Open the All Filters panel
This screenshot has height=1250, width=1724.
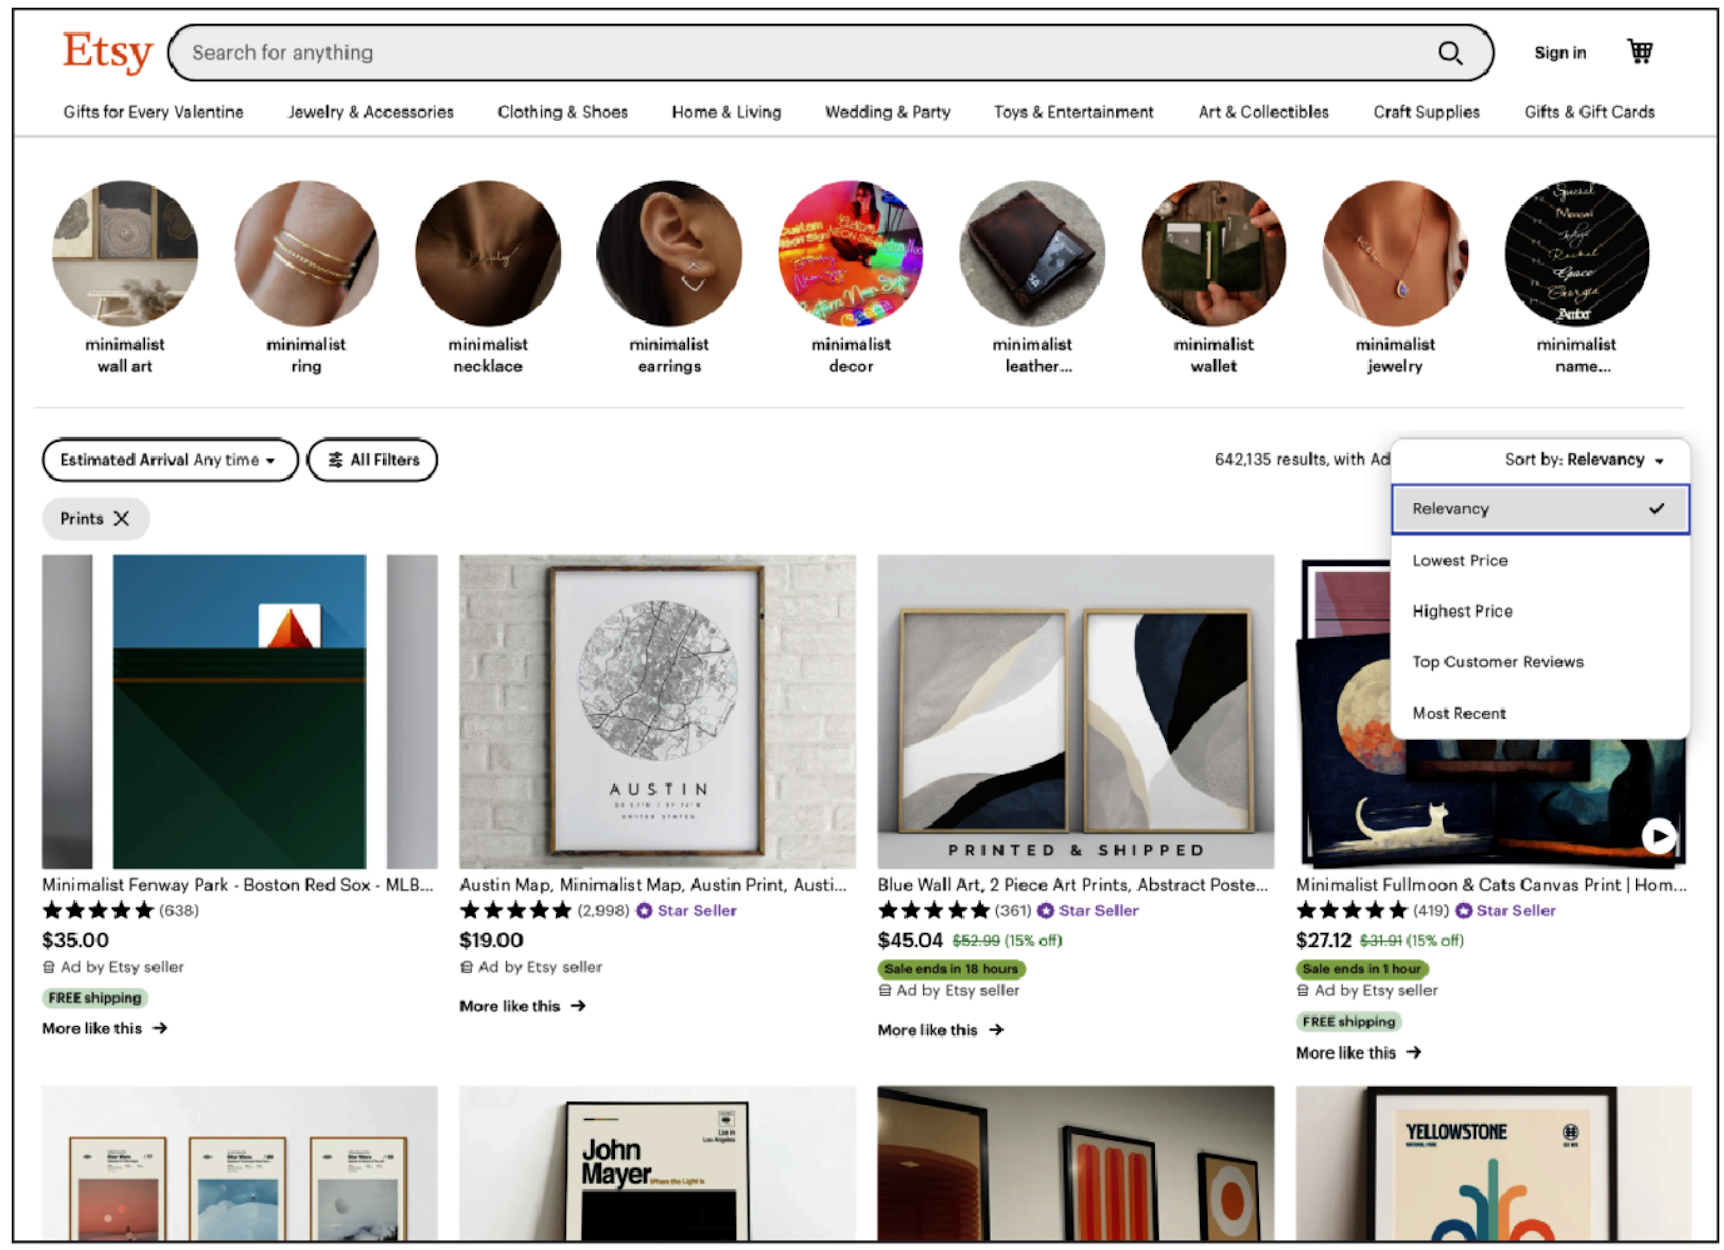[373, 460]
